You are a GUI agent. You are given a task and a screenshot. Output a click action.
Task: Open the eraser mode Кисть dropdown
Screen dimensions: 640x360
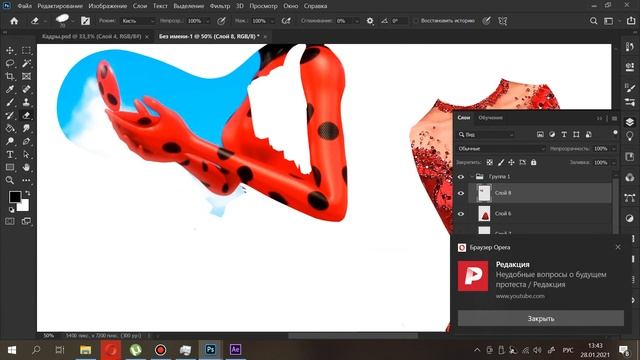point(138,21)
